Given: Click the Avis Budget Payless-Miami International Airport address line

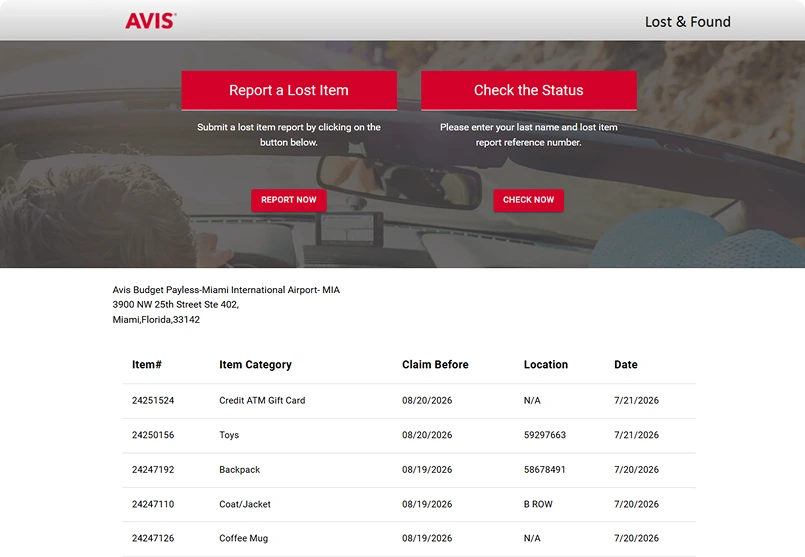Looking at the screenshot, I should pyautogui.click(x=226, y=290).
